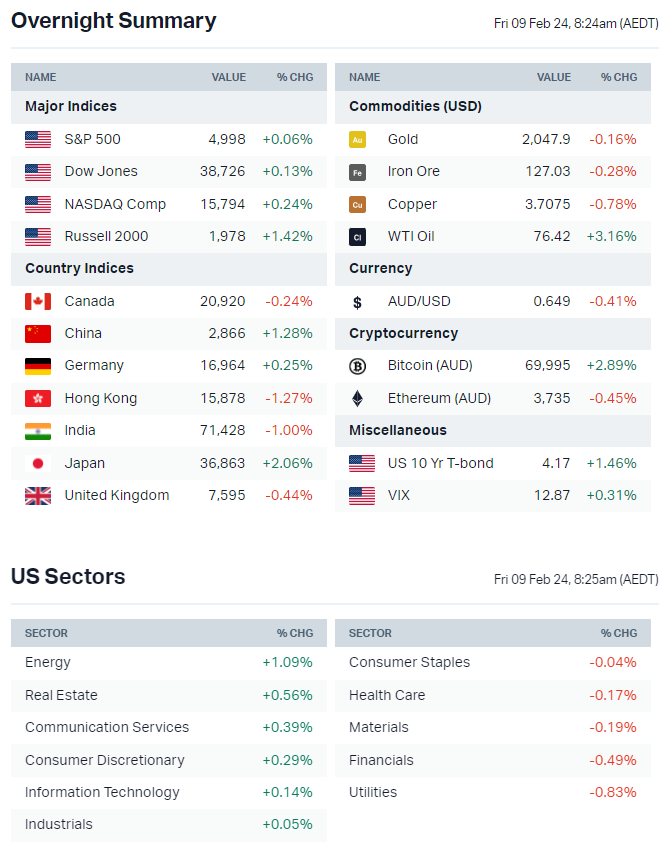Click the Gold commodity icon
This screenshot has width=670, height=843.
(x=358, y=140)
